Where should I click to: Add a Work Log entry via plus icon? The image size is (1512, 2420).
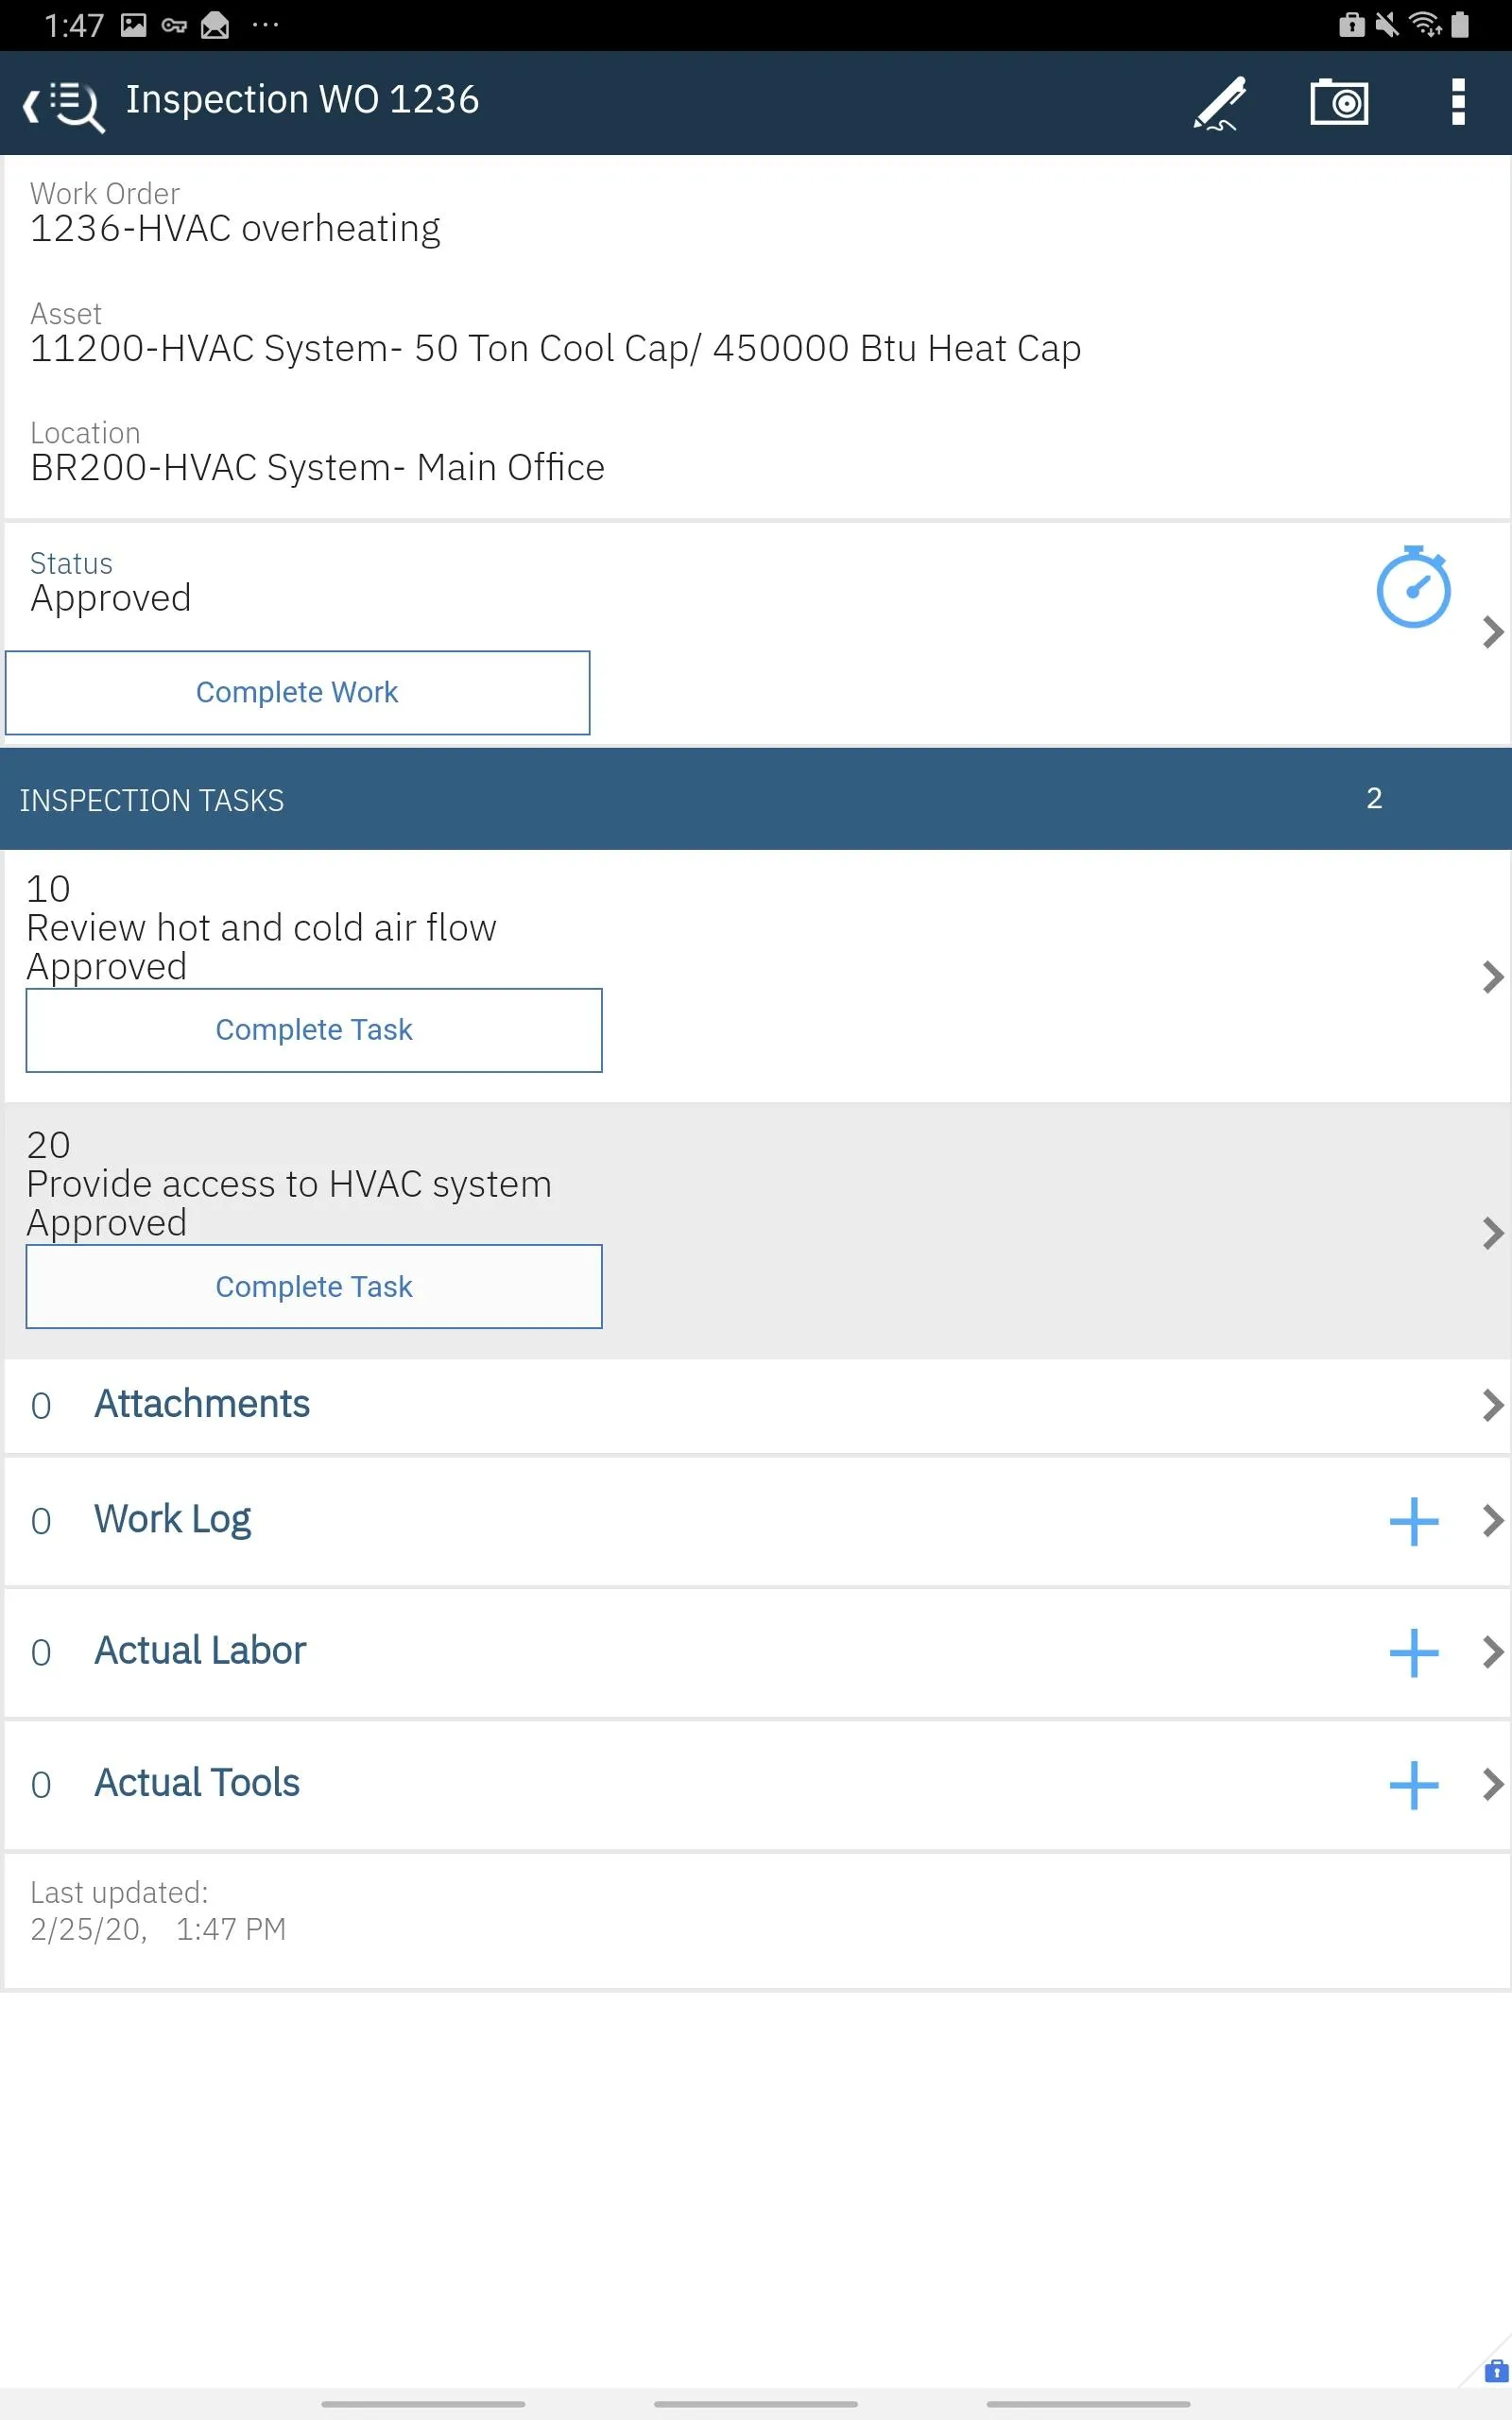1413,1523
